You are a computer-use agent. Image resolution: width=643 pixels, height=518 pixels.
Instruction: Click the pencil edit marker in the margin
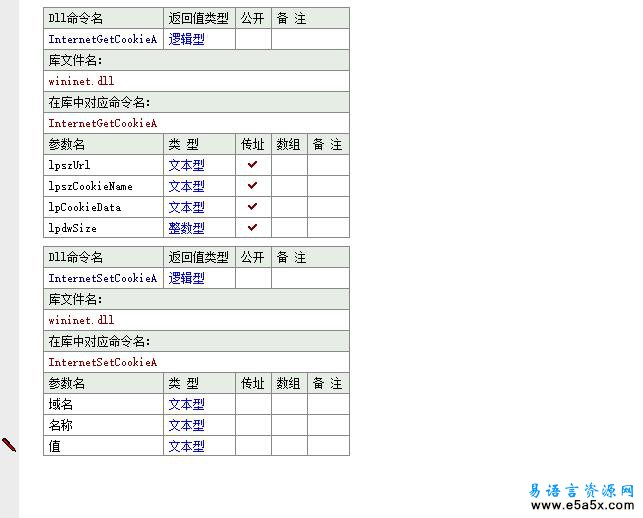click(x=9, y=445)
